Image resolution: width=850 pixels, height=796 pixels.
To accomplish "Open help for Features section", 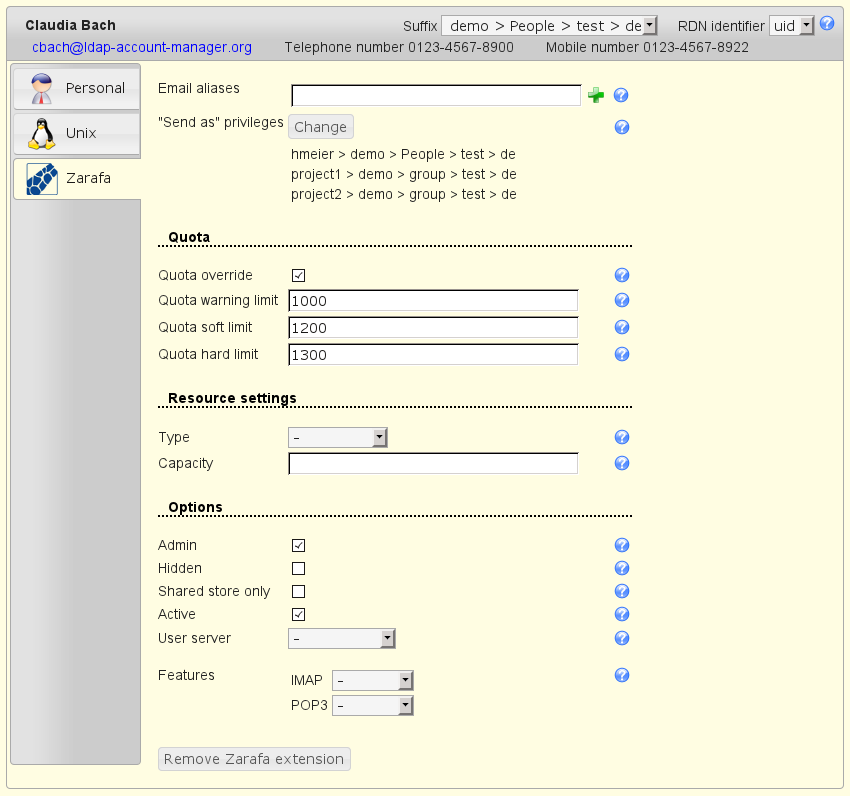I will click(x=621, y=676).
